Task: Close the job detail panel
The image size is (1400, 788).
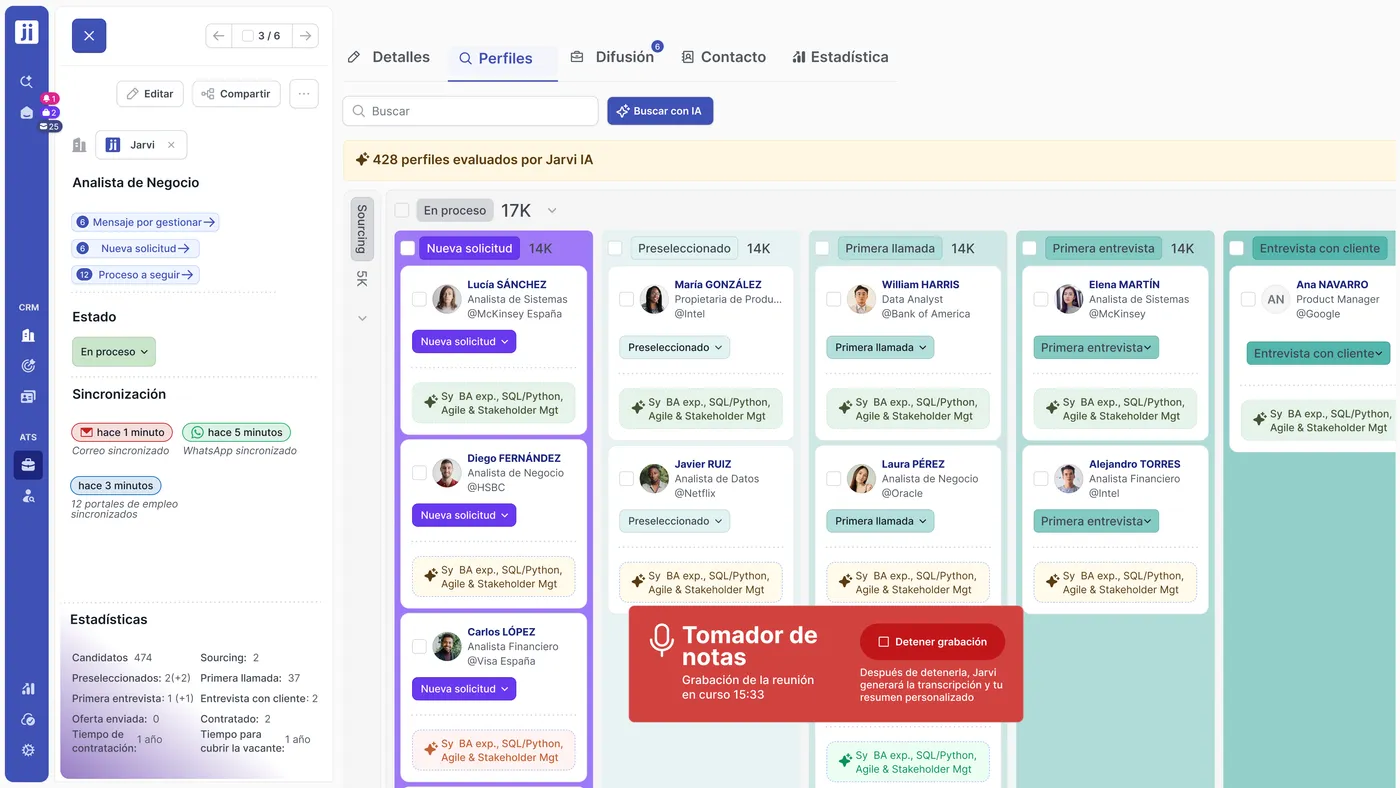Action: [x=89, y=36]
